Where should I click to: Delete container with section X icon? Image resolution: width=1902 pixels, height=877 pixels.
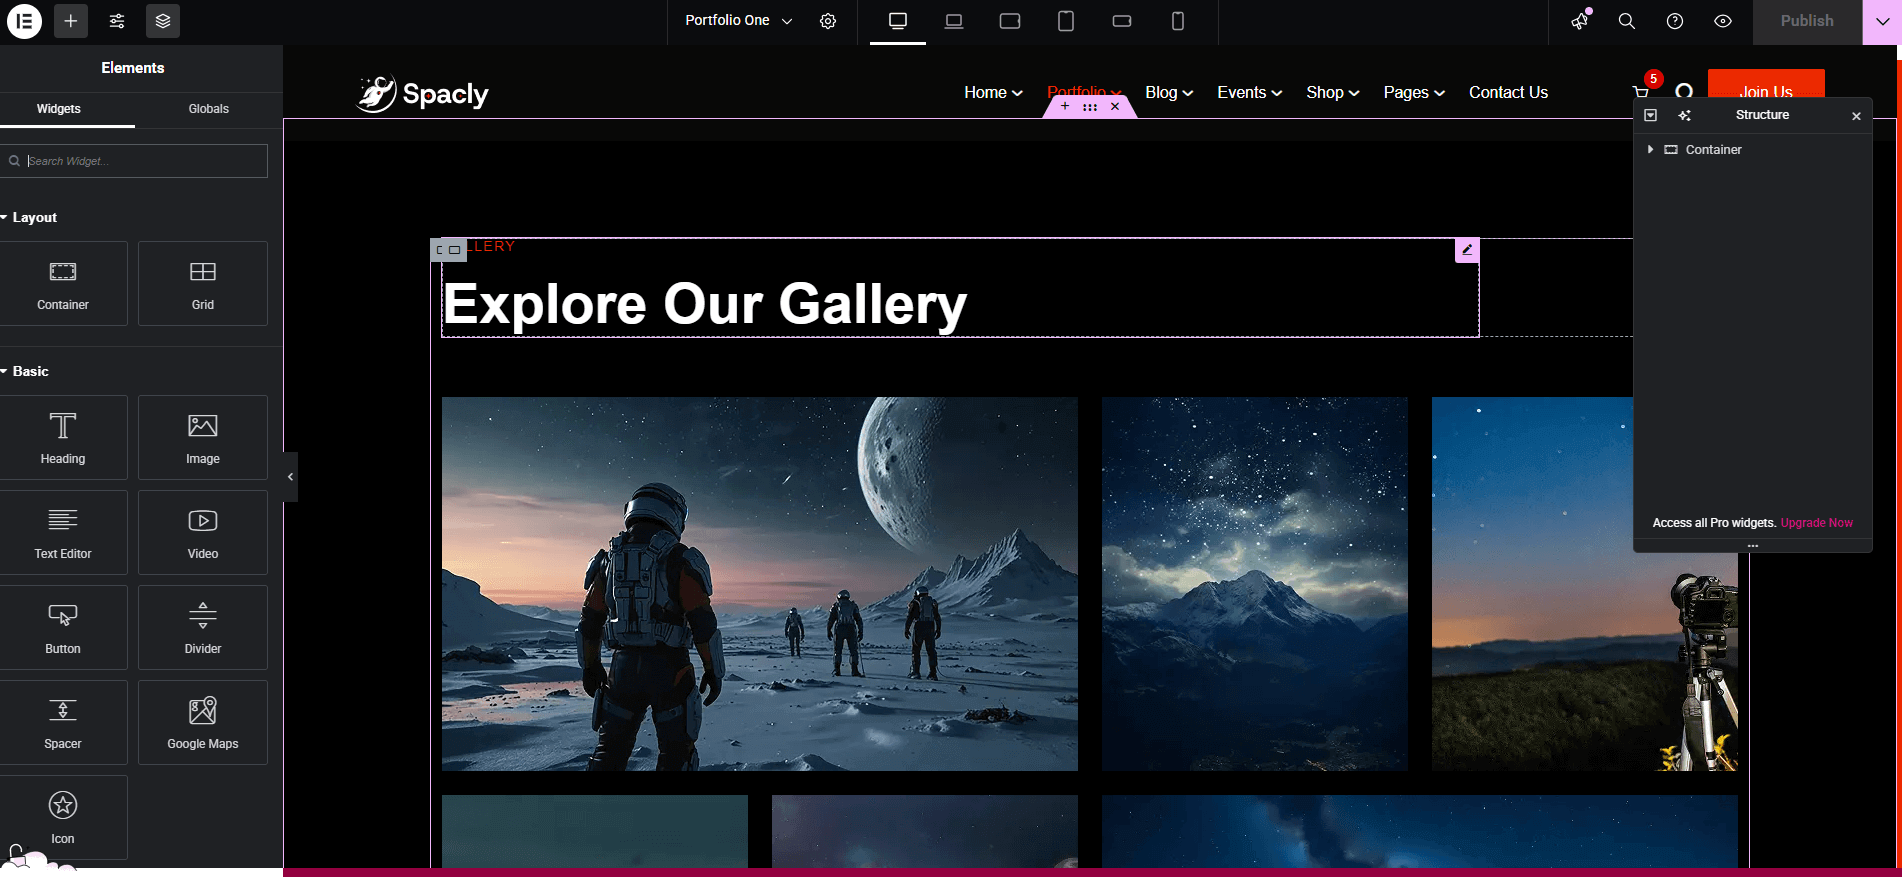point(1115,106)
